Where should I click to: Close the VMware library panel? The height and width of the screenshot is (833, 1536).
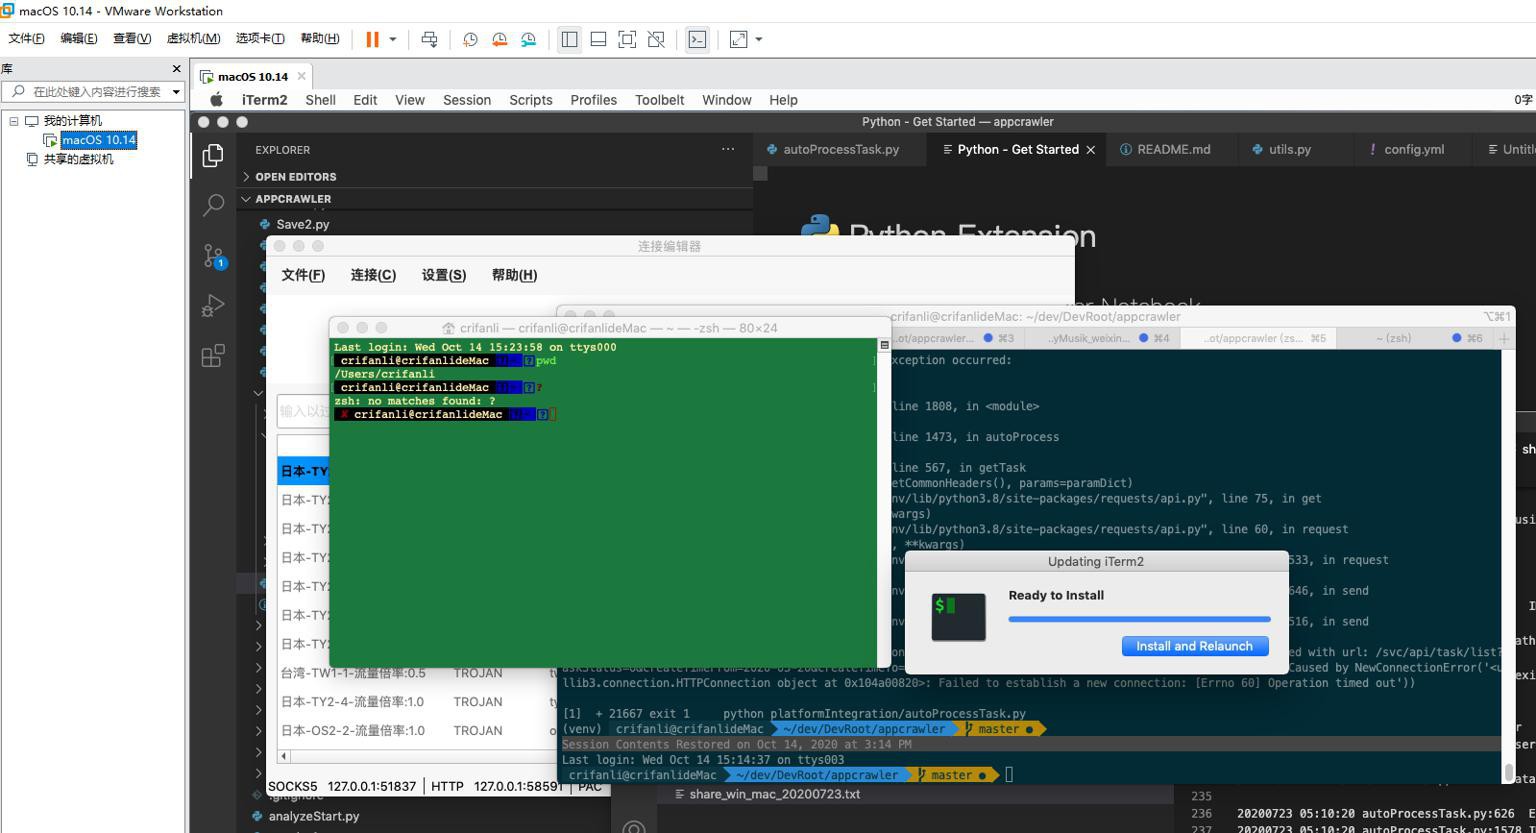[x=177, y=69]
